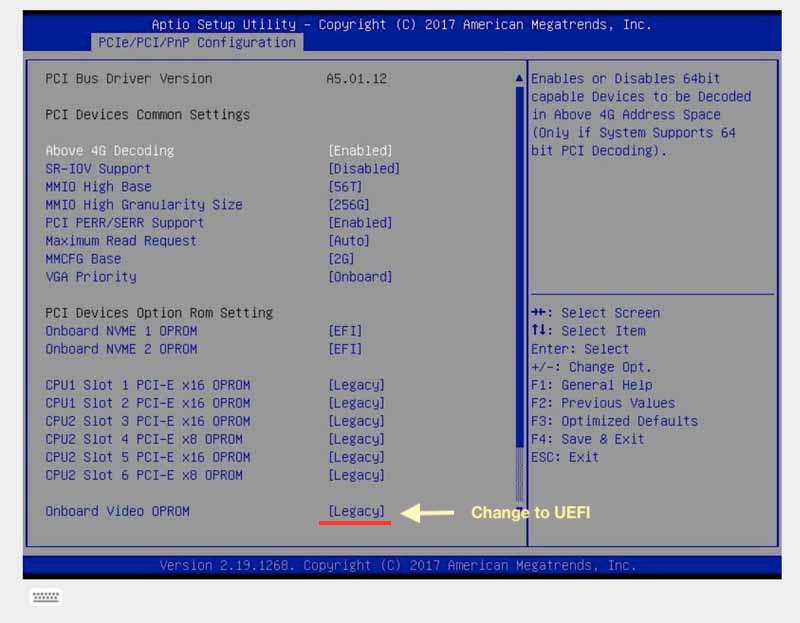Click the F3: Optimized Defaults hint
Image resolution: width=800 pixels, height=623 pixels.
(614, 421)
